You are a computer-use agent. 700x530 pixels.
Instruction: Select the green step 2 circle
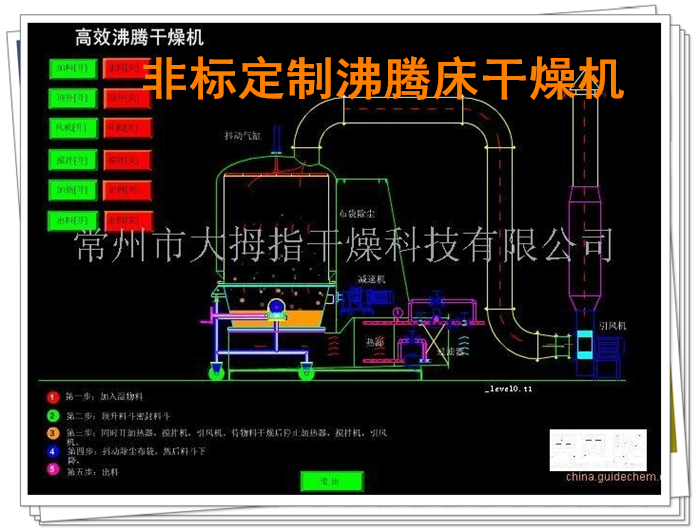(x=52, y=416)
